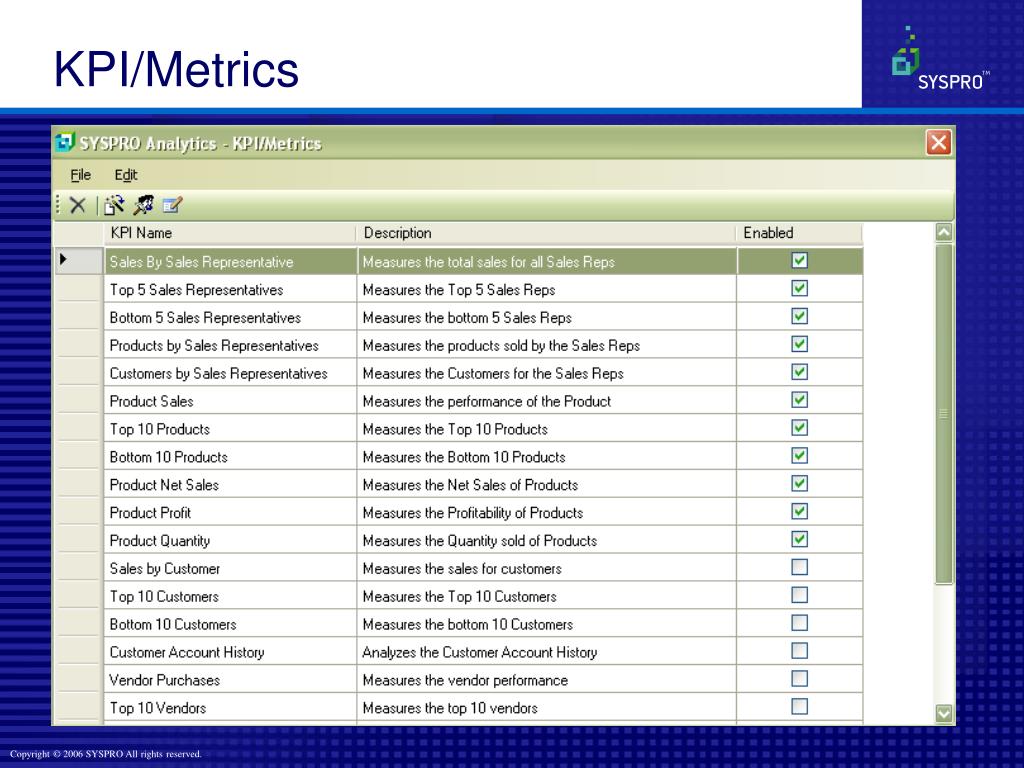Uncheck Enabled for Top 5 Sales Representatives
This screenshot has width=1024, height=768.
point(799,288)
